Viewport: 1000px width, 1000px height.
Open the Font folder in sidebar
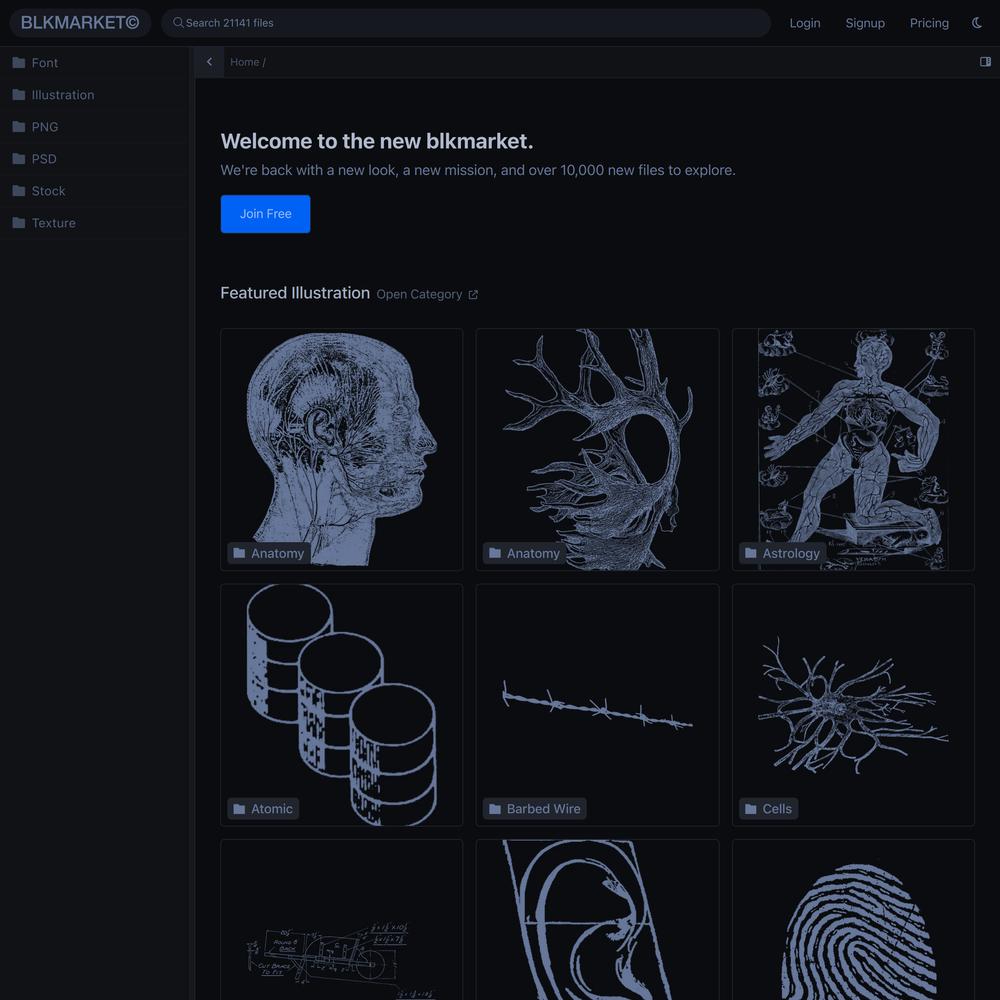[x=94, y=62]
